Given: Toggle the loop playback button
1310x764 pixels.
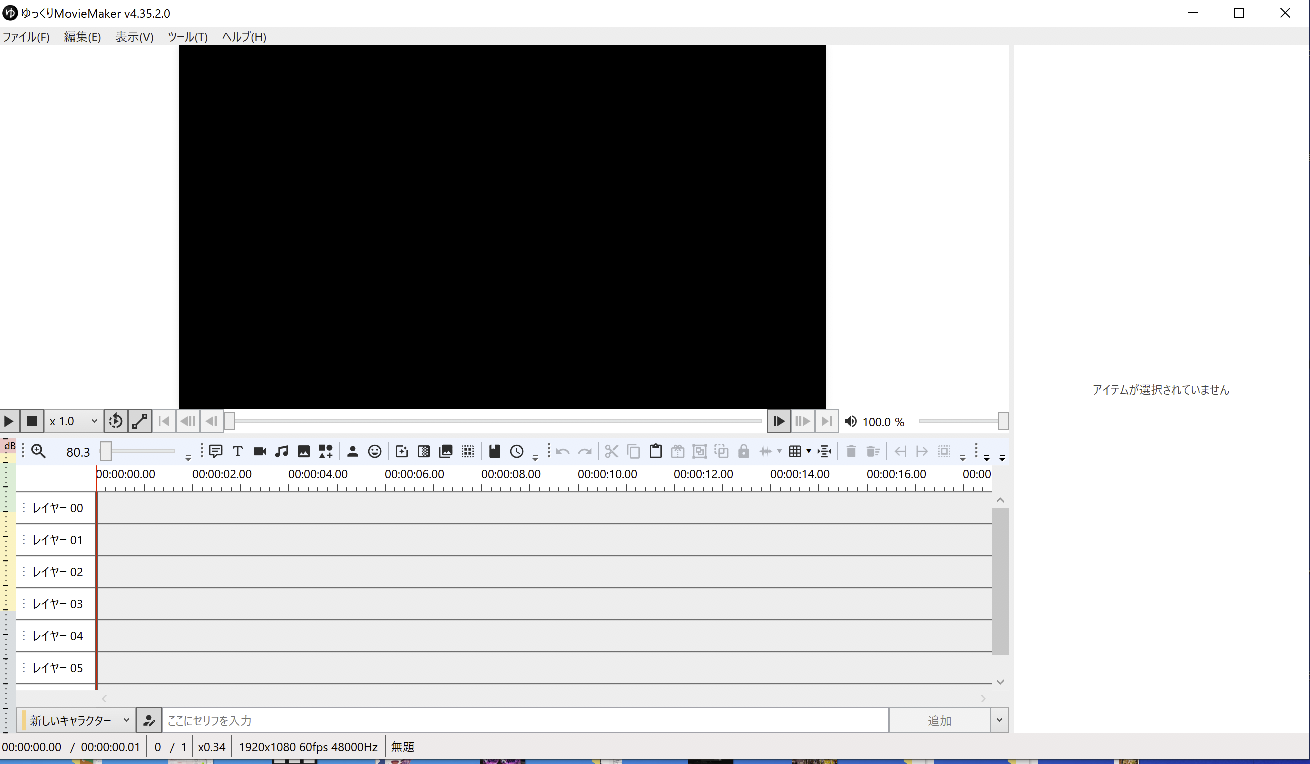Looking at the screenshot, I should pos(115,421).
